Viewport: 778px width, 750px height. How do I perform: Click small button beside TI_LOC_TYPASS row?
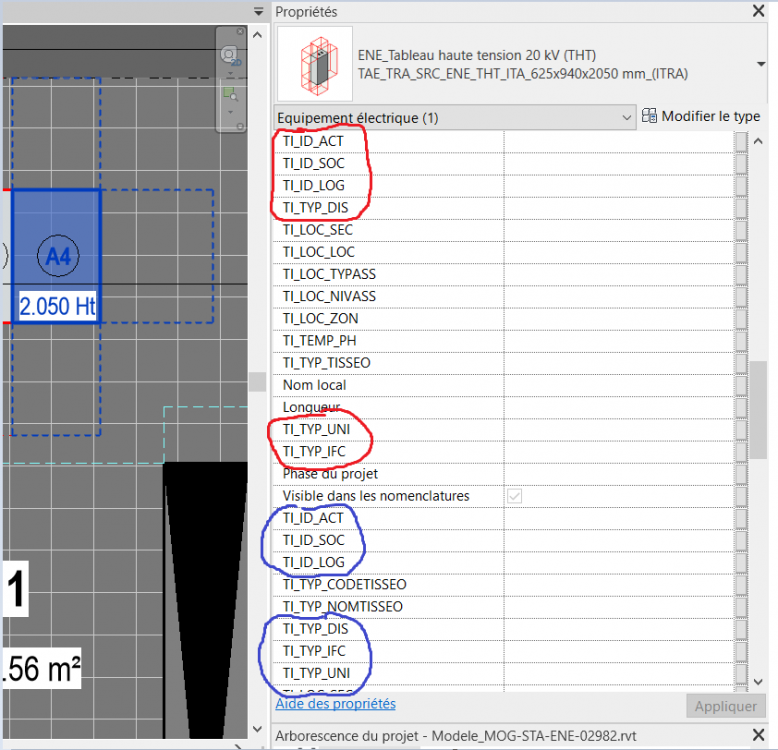741,274
